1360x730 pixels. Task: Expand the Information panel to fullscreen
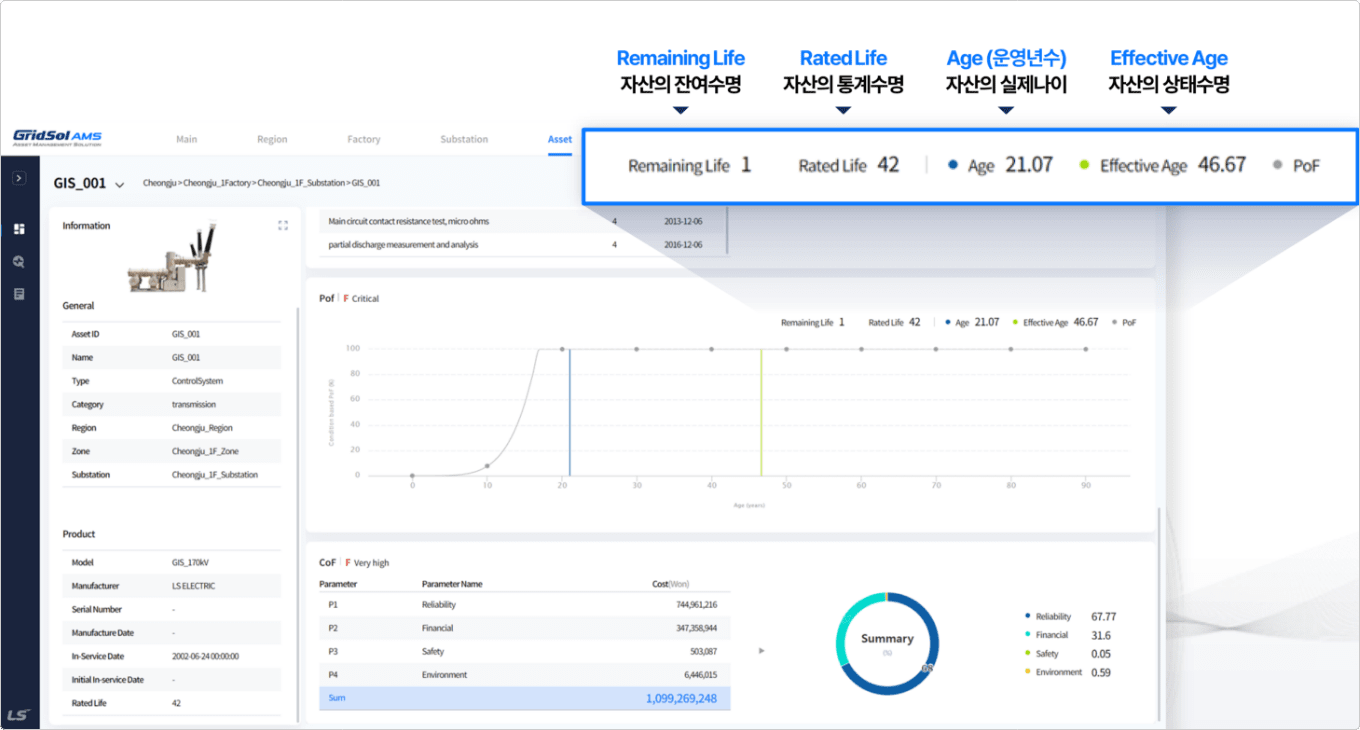coord(283,226)
